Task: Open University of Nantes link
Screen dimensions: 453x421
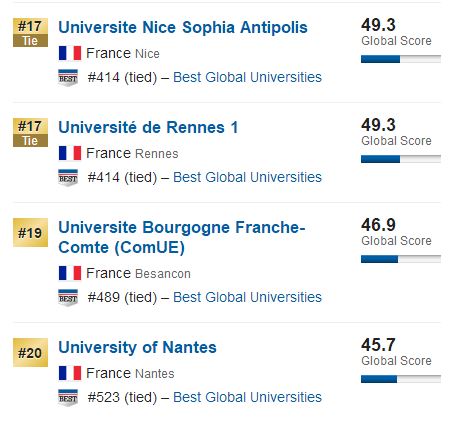Action: 137,347
